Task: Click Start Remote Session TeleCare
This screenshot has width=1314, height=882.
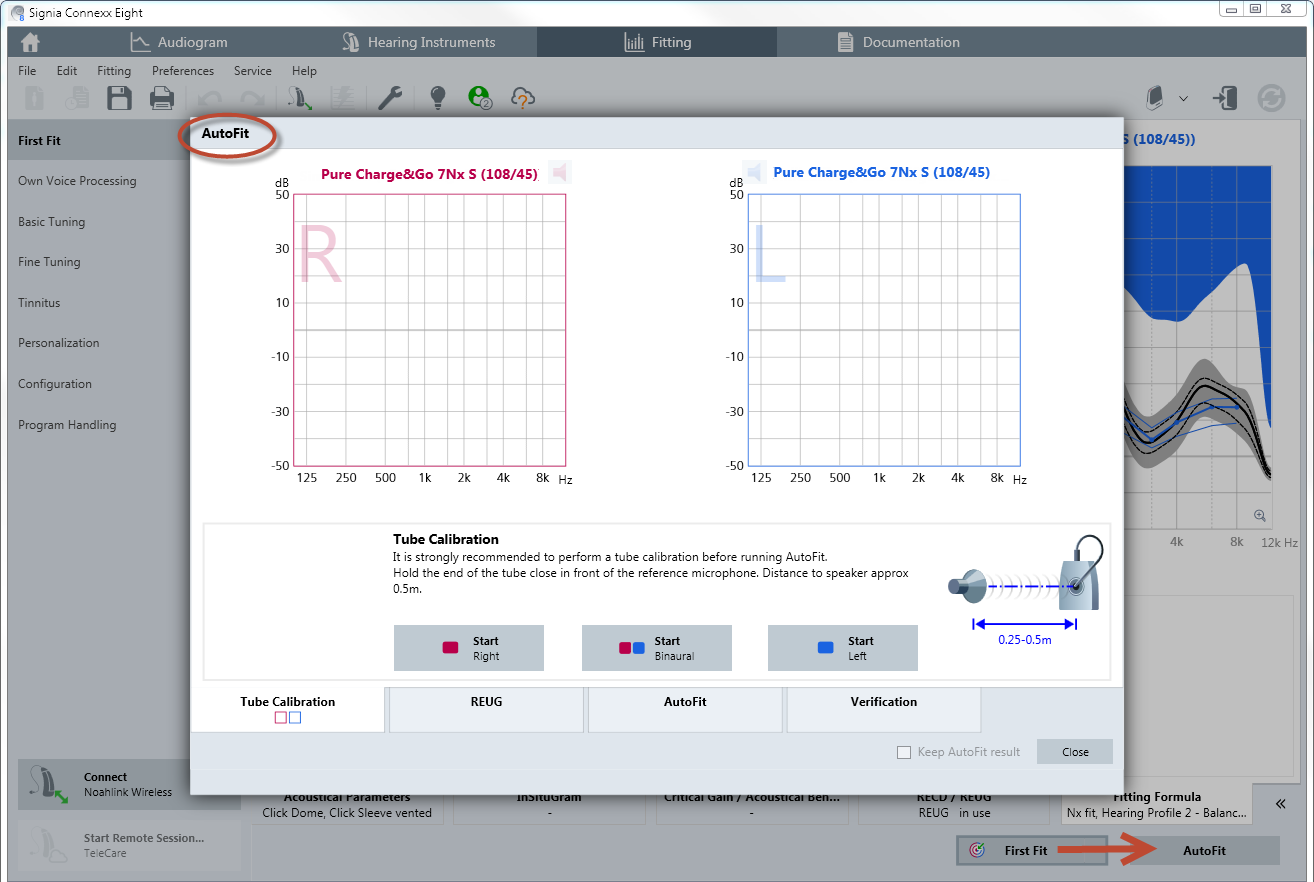Action: [130, 845]
